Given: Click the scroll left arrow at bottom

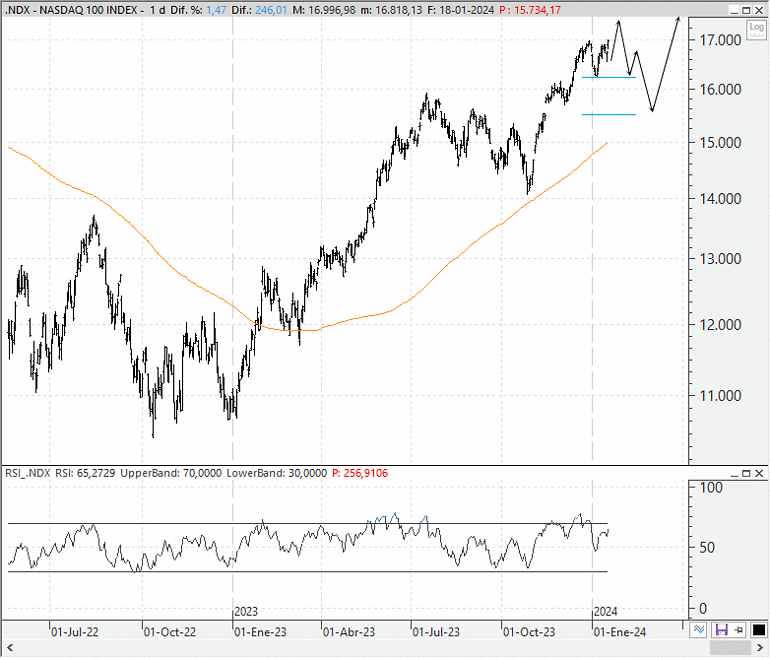Looking at the screenshot, I should tap(8, 648).
